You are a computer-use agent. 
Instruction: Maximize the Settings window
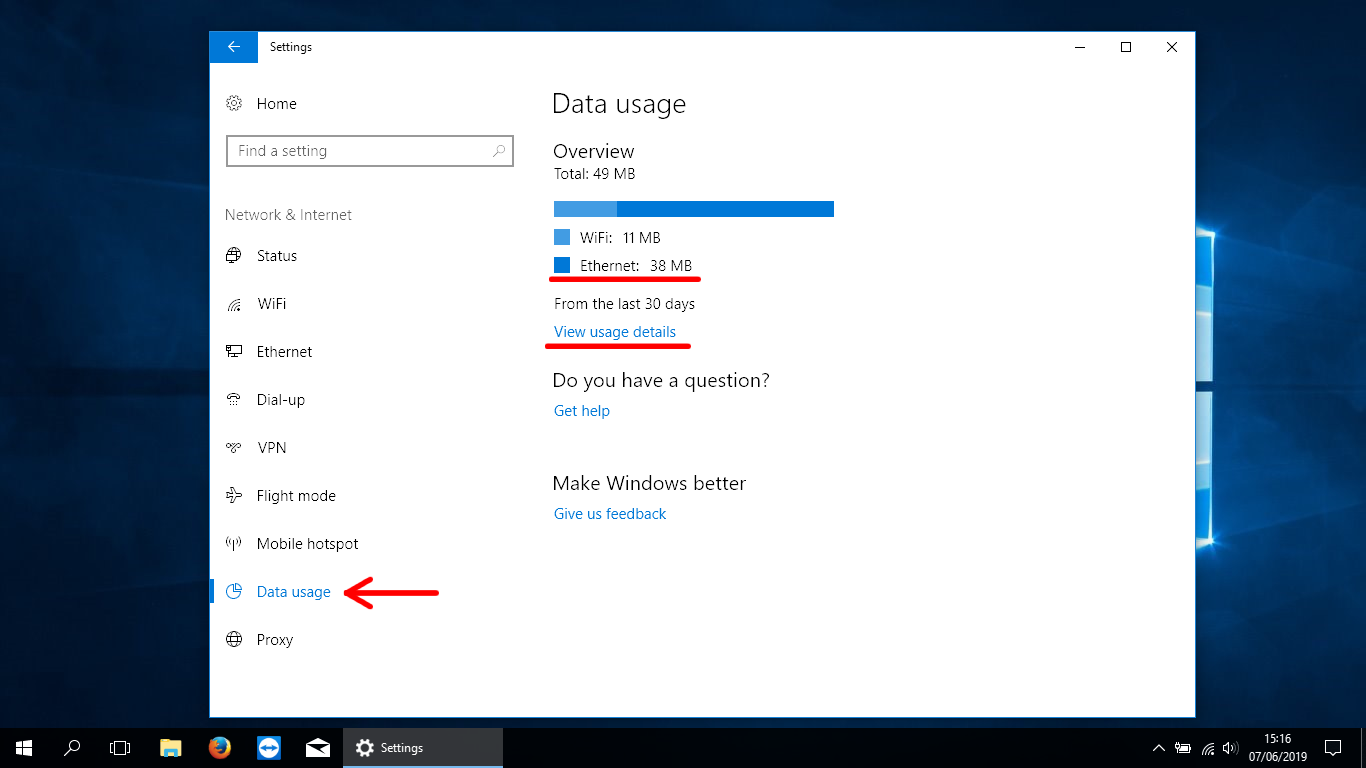pyautogui.click(x=1126, y=47)
